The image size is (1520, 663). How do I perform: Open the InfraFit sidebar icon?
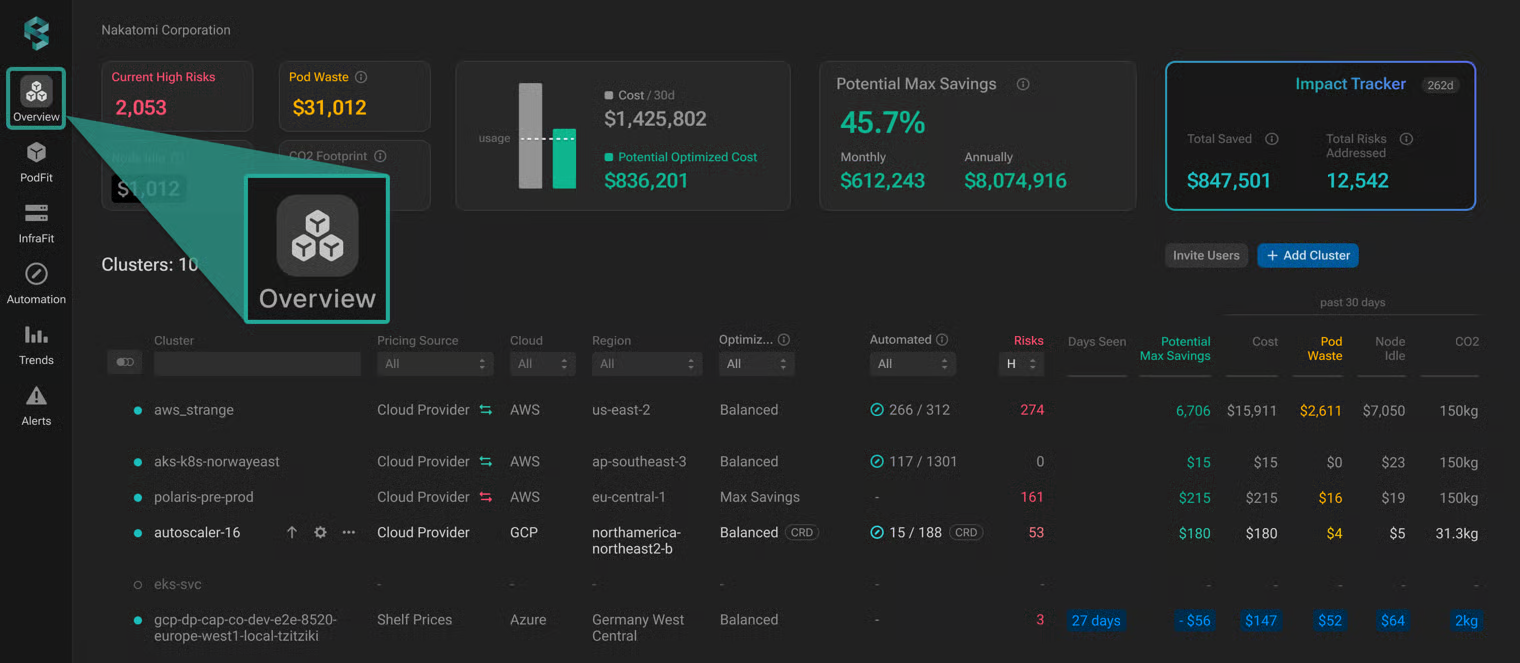click(x=36, y=213)
